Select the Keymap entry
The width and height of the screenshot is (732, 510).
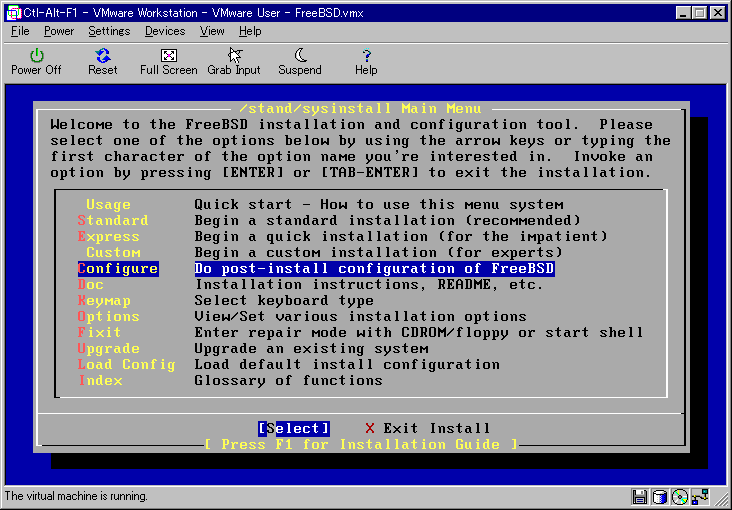point(104,300)
